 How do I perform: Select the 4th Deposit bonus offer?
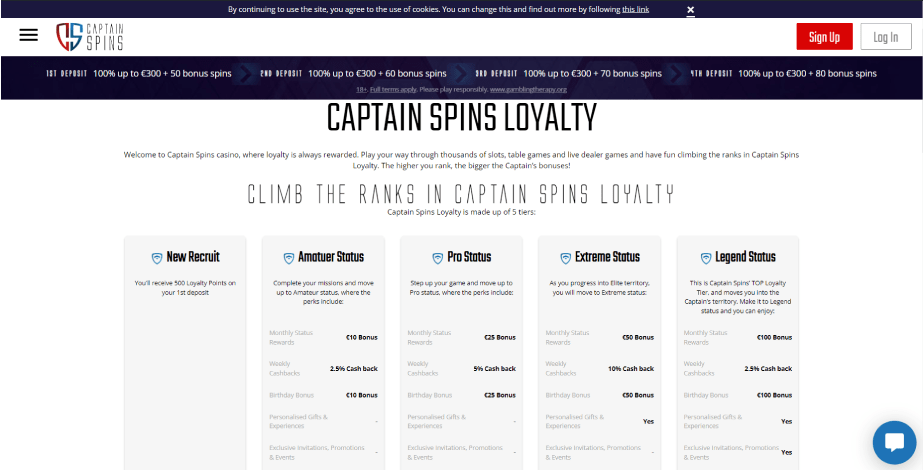784,74
